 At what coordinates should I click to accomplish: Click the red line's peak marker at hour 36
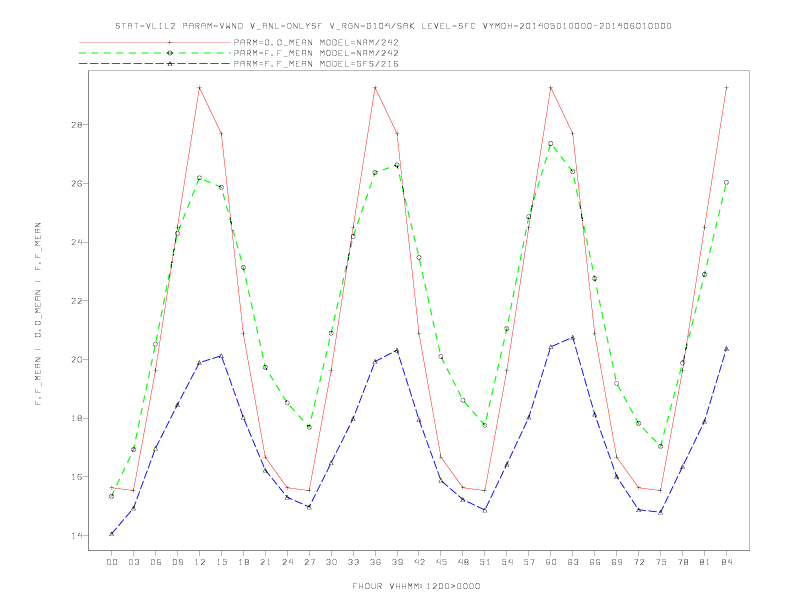[375, 88]
